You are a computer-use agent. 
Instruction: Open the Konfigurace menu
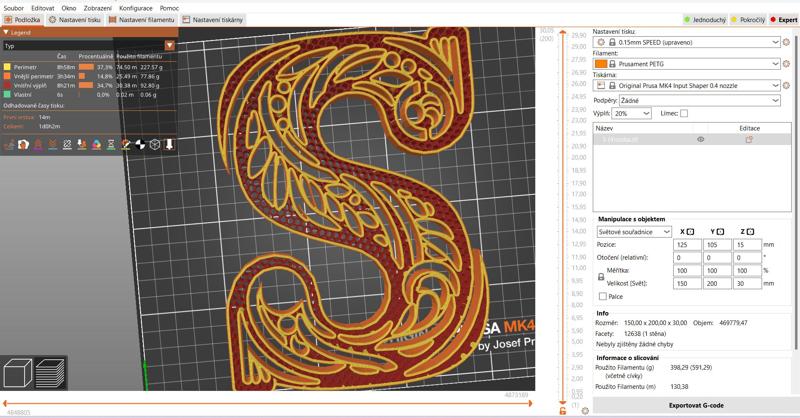pos(136,8)
